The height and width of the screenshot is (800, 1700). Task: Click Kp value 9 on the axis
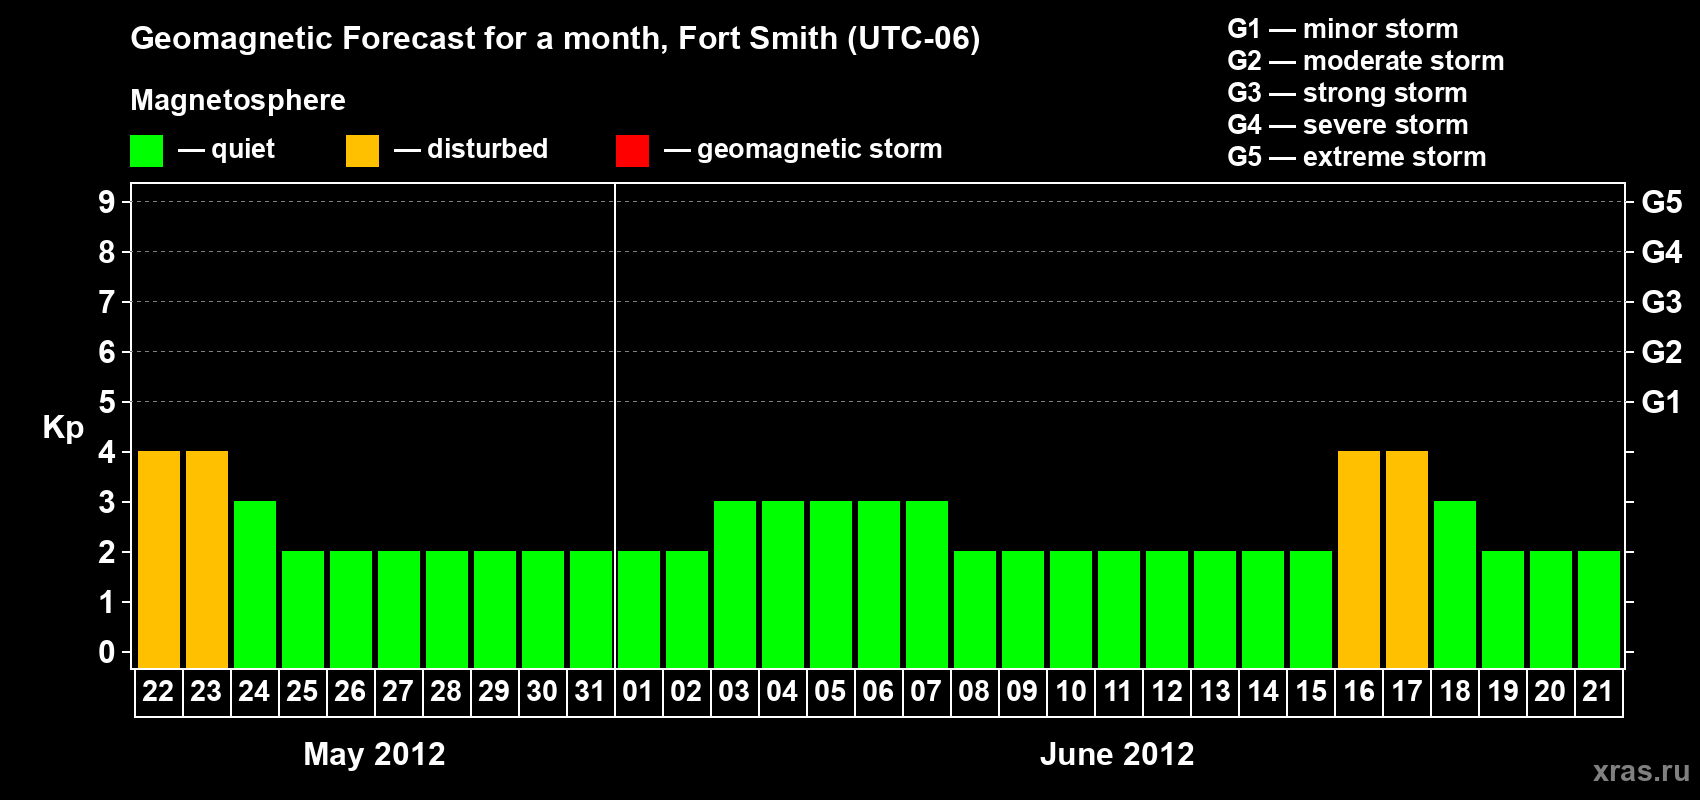pos(107,202)
